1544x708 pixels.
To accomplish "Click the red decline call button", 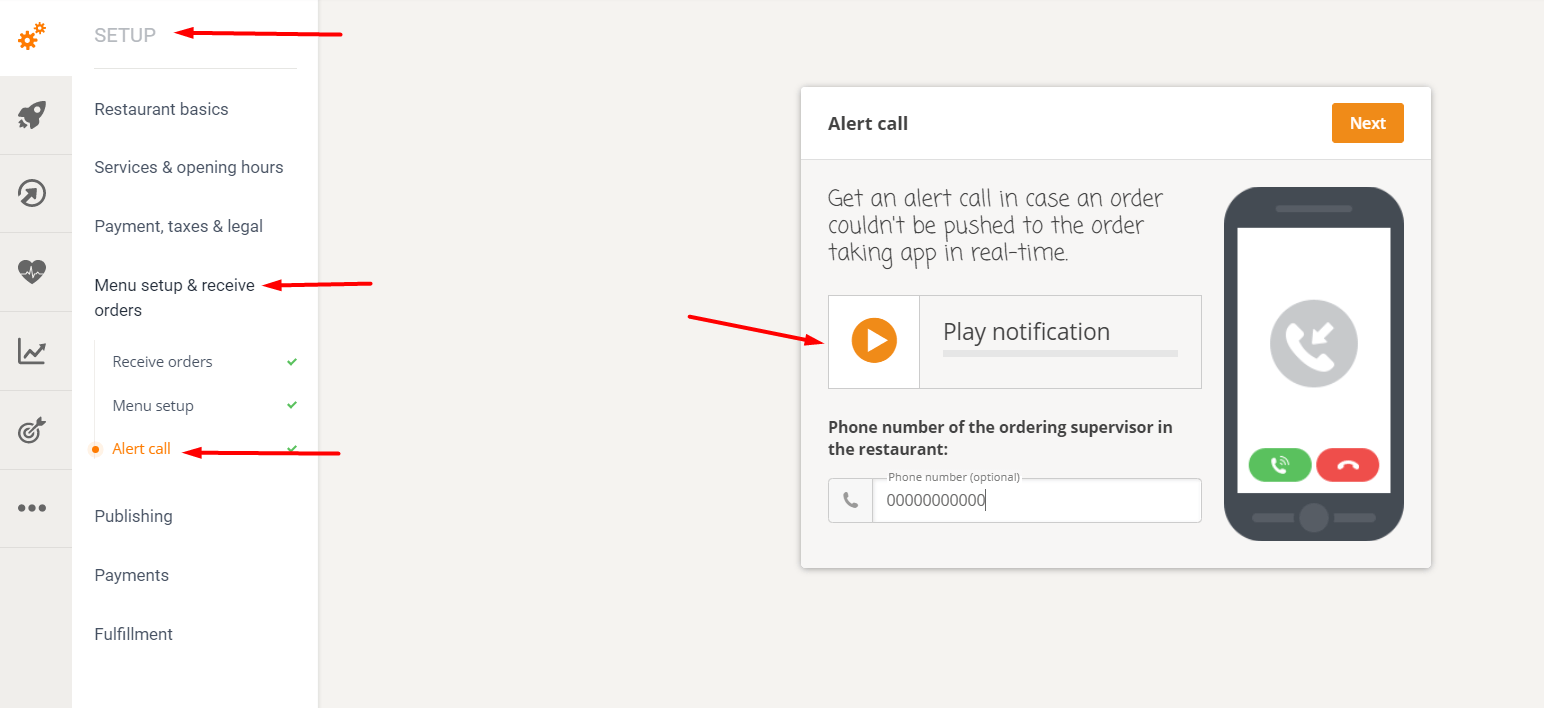I will click(x=1347, y=465).
